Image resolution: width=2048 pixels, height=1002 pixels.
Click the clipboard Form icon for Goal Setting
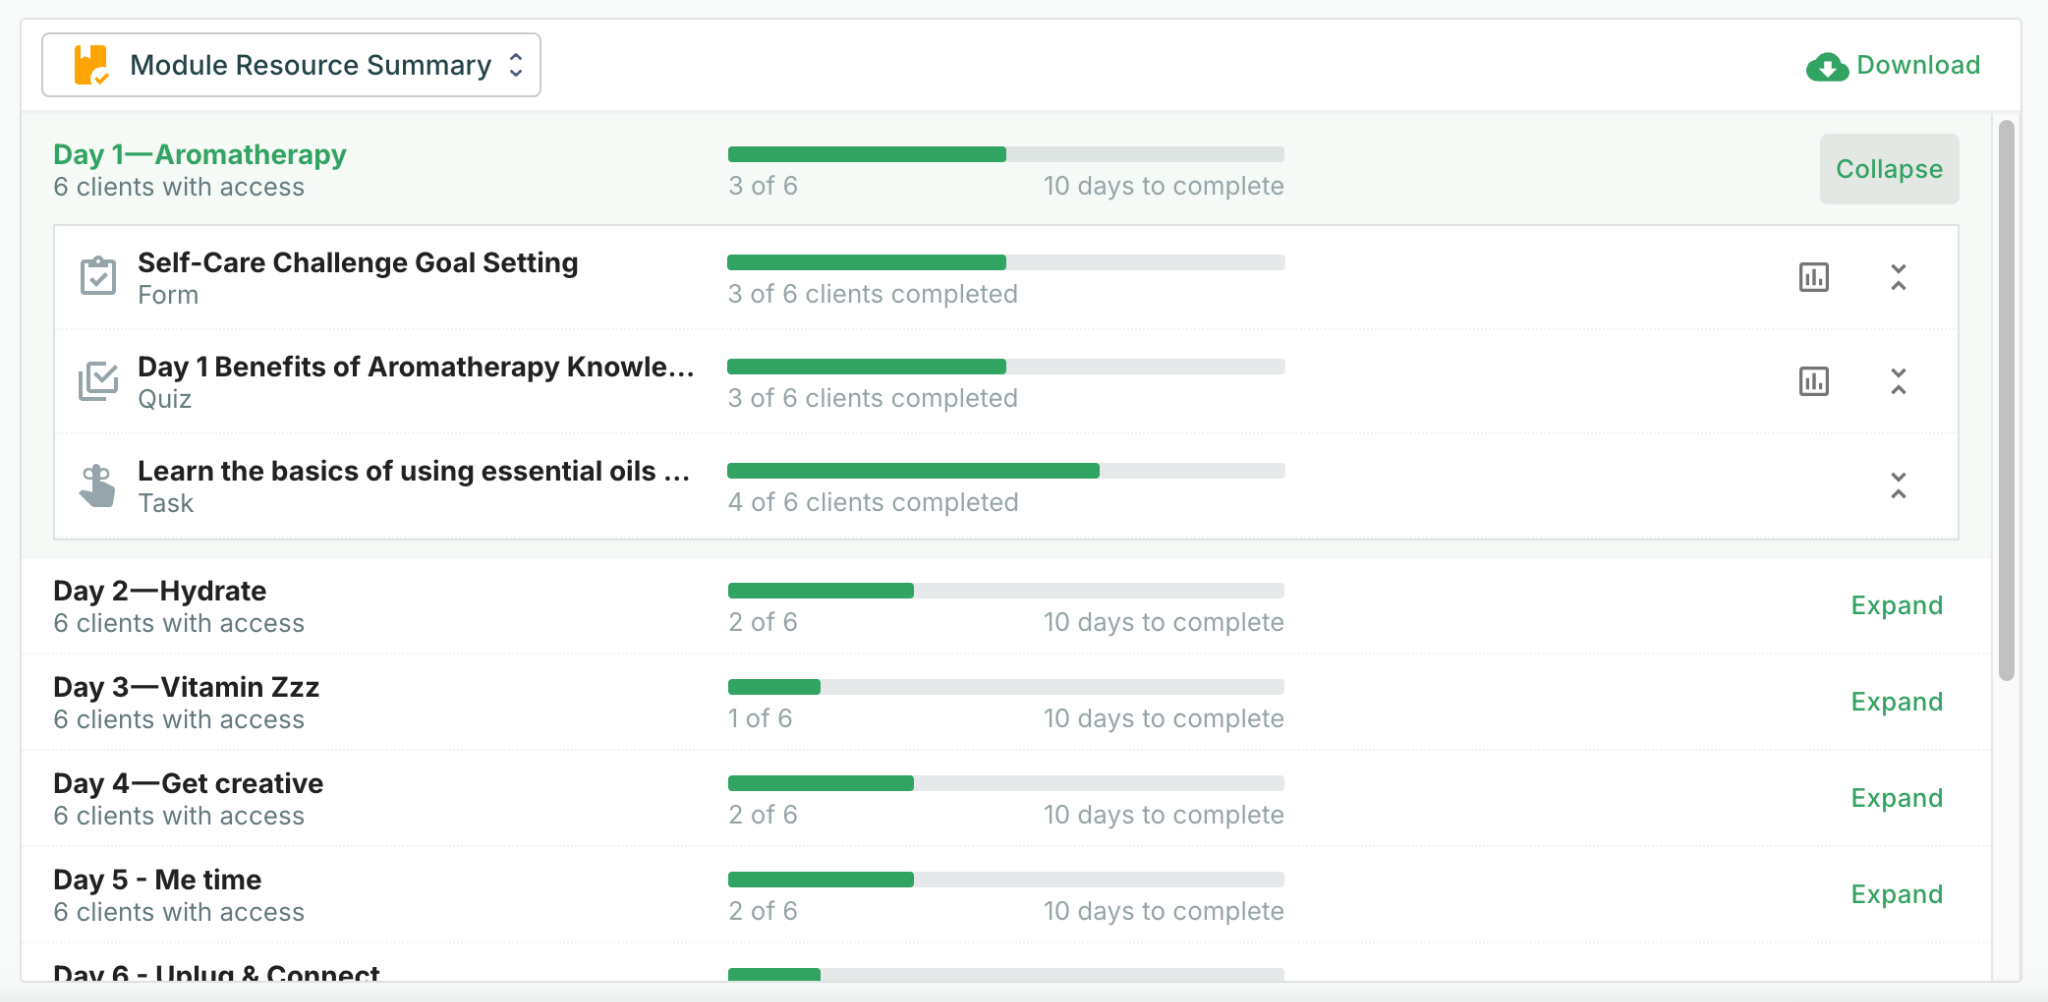(98, 276)
